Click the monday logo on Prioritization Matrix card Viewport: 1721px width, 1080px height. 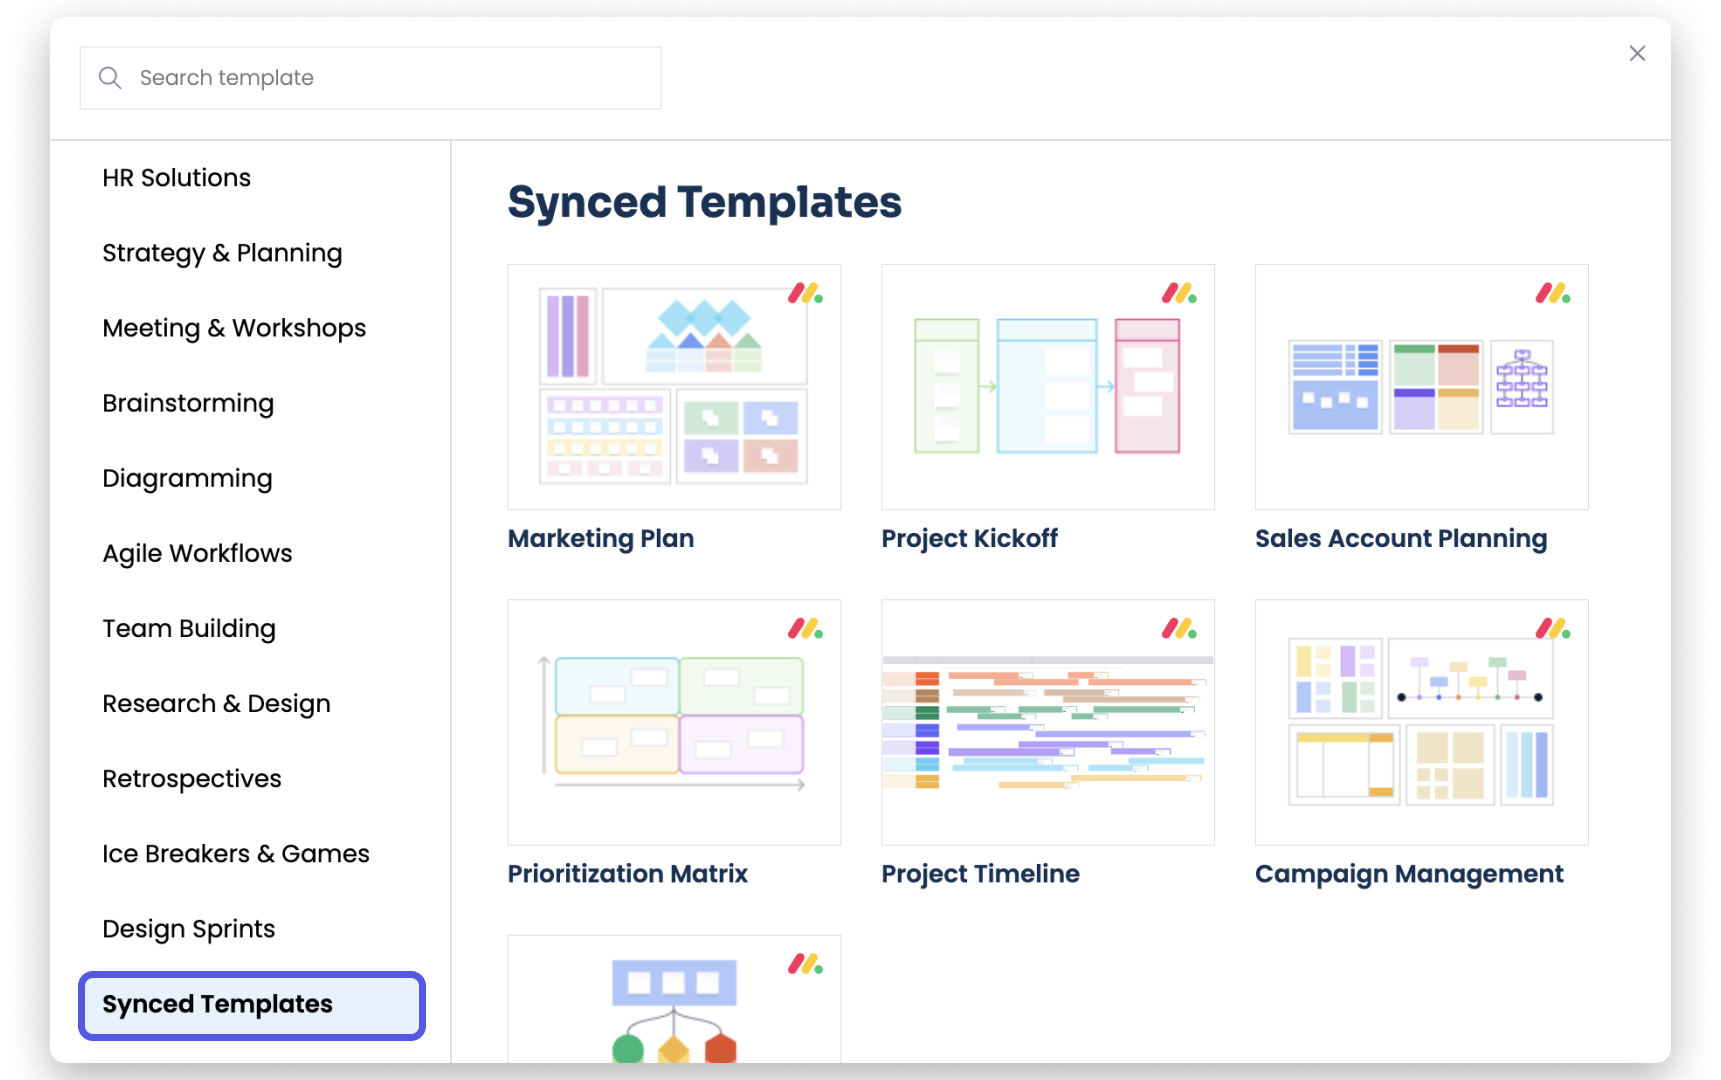tap(805, 629)
